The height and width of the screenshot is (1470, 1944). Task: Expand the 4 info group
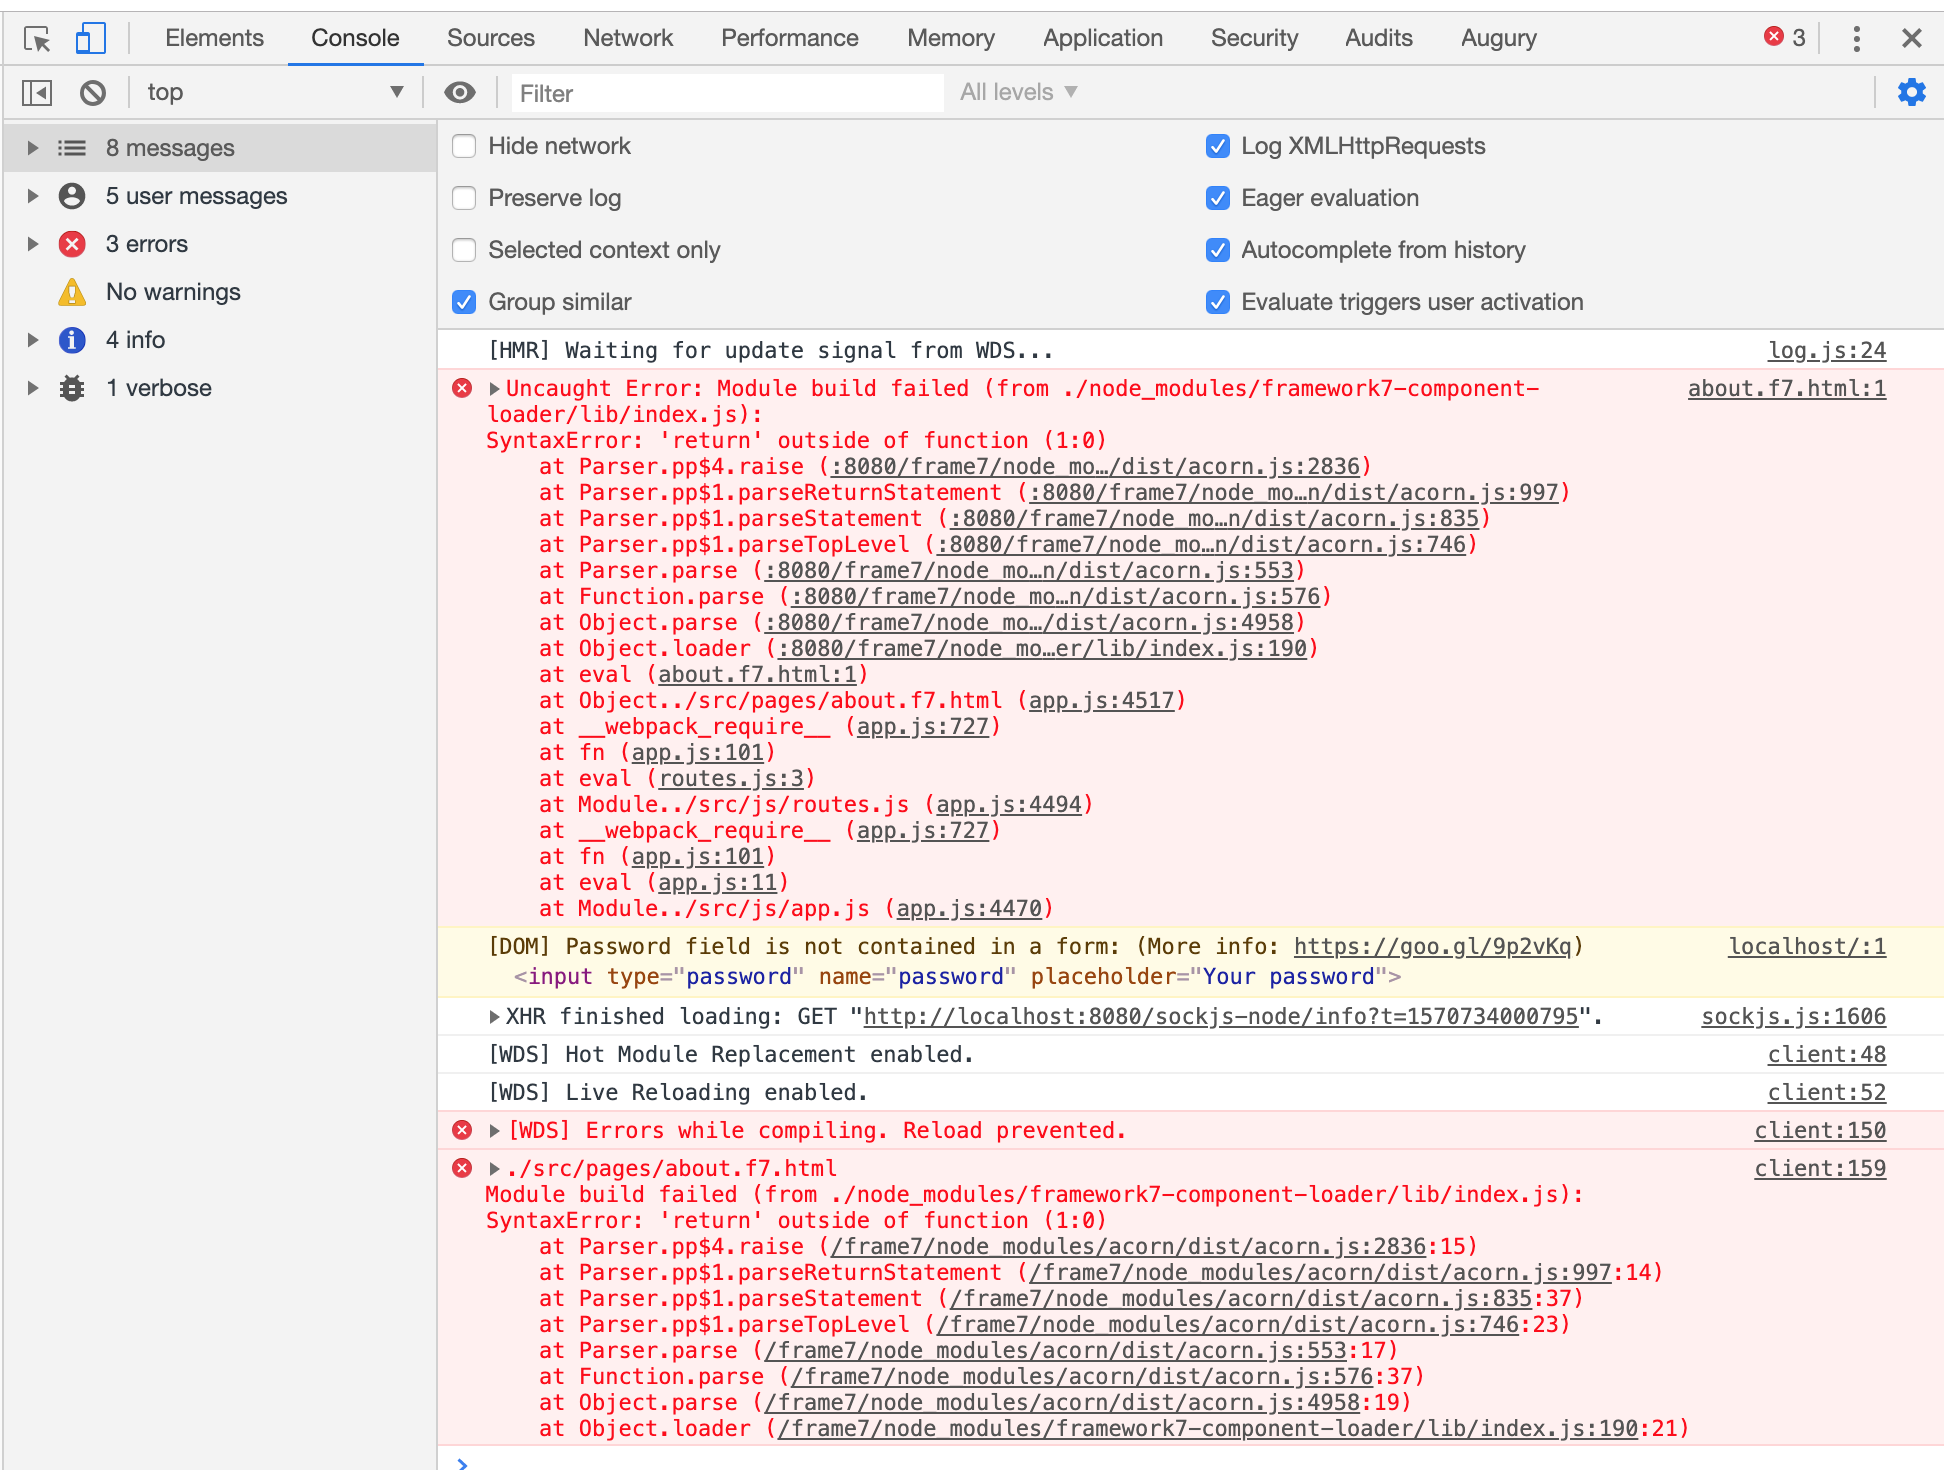click(32, 340)
